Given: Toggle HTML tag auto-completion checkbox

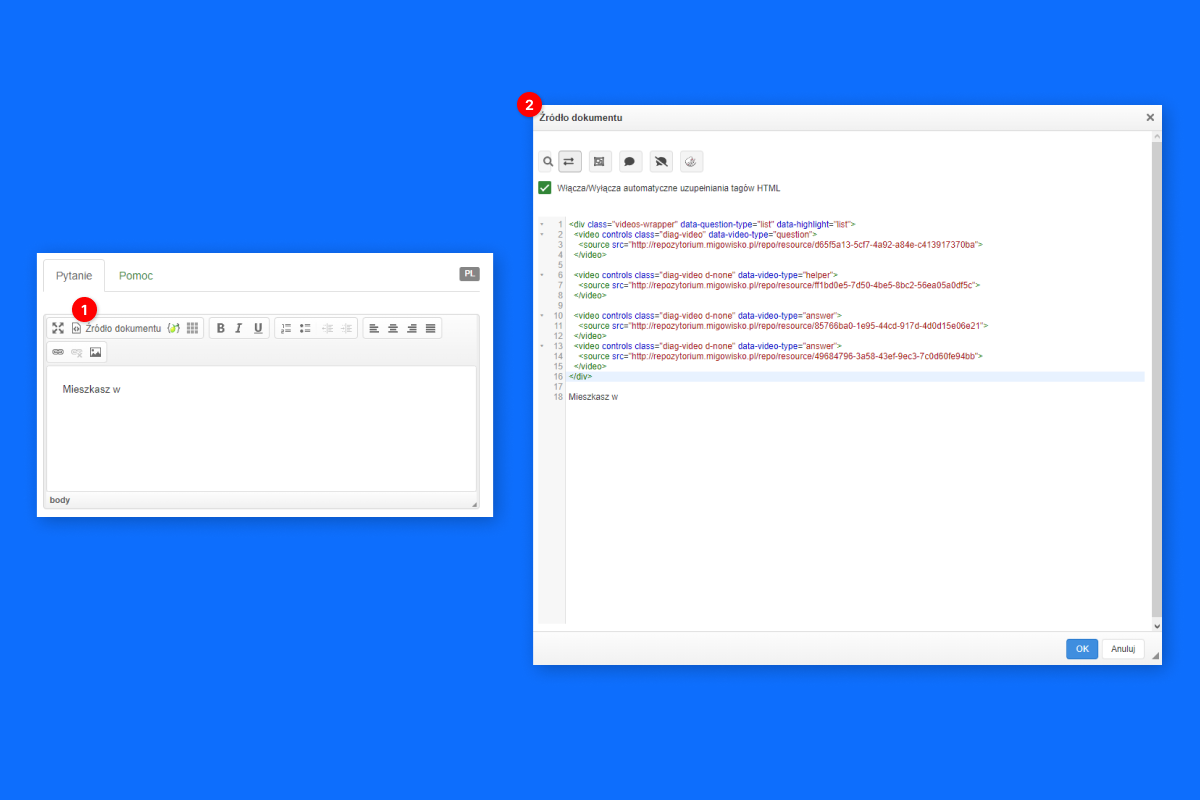Looking at the screenshot, I should (545, 188).
